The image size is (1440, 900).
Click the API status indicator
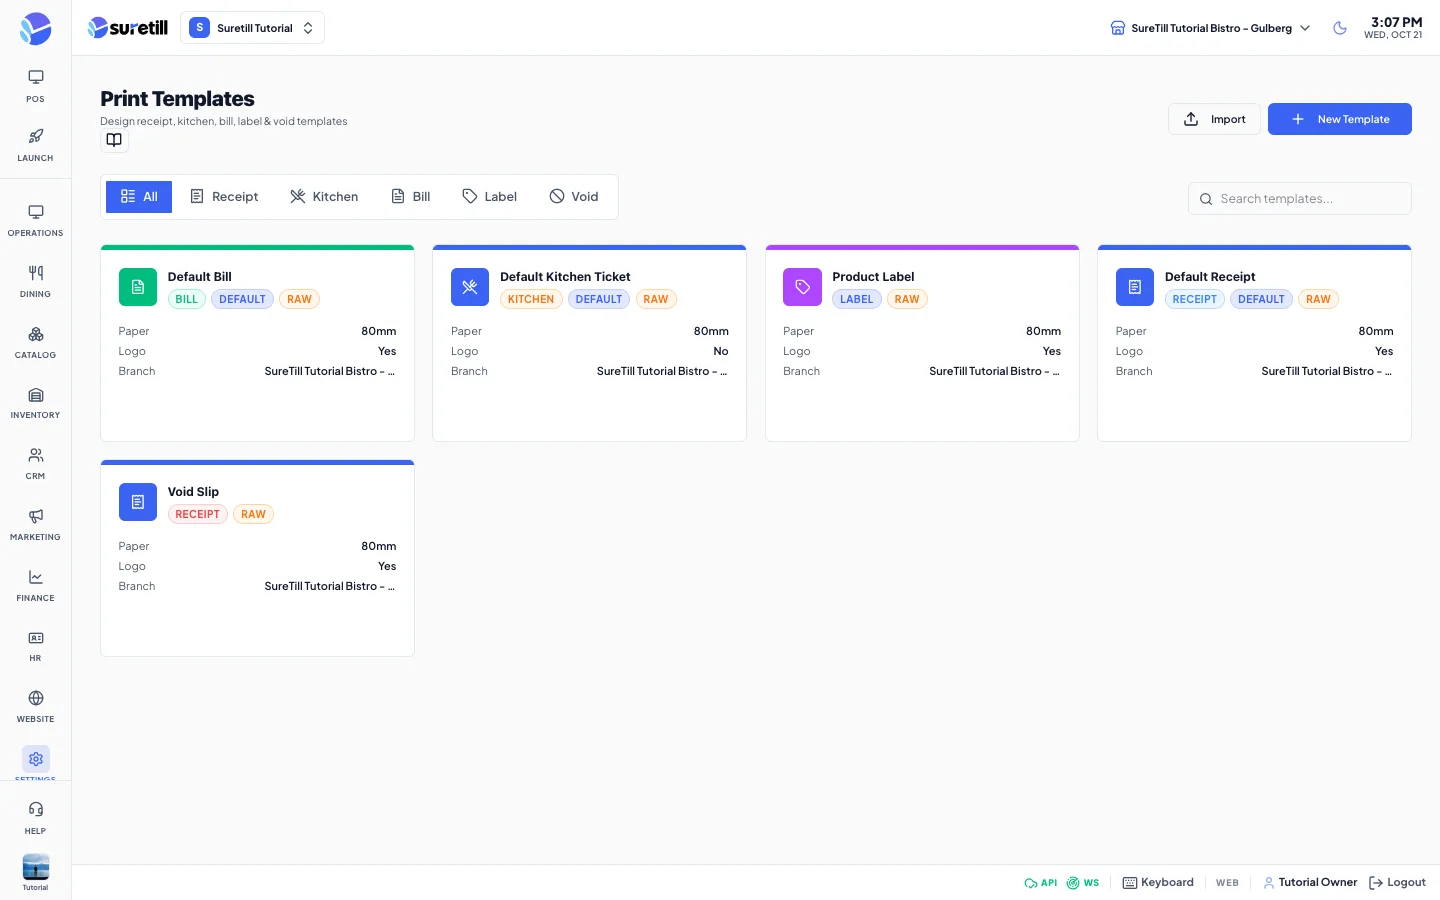pyautogui.click(x=1041, y=883)
